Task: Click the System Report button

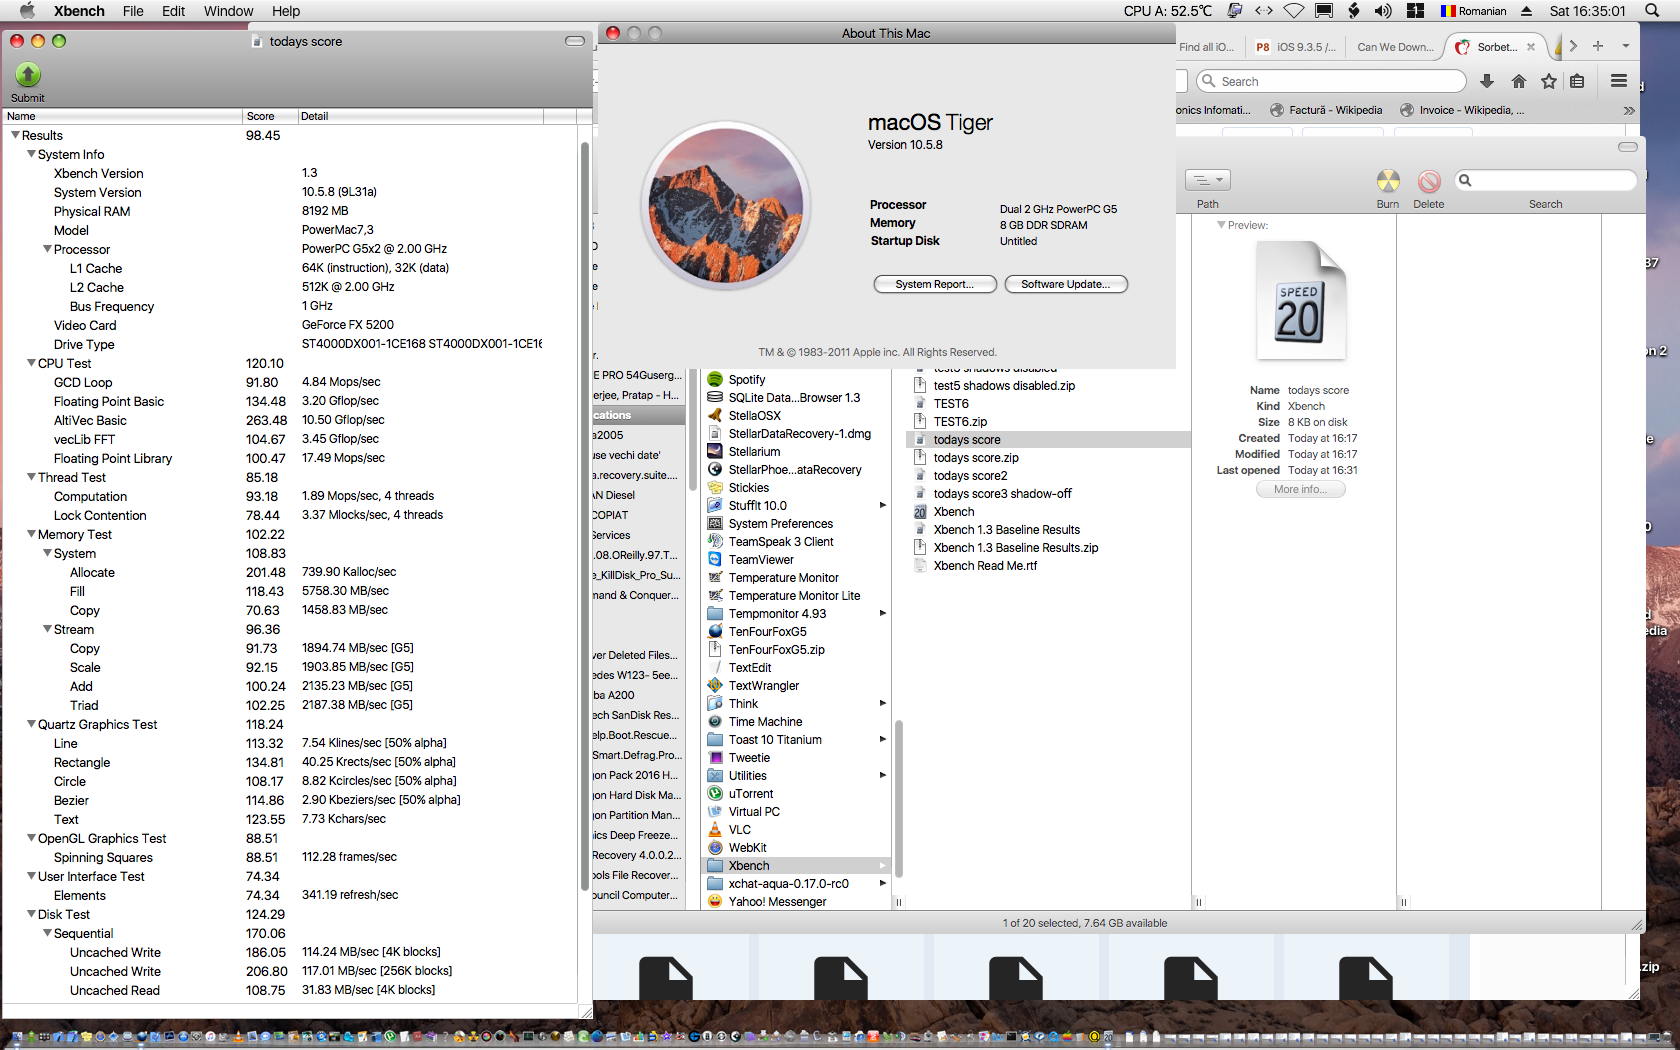Action: pos(935,284)
